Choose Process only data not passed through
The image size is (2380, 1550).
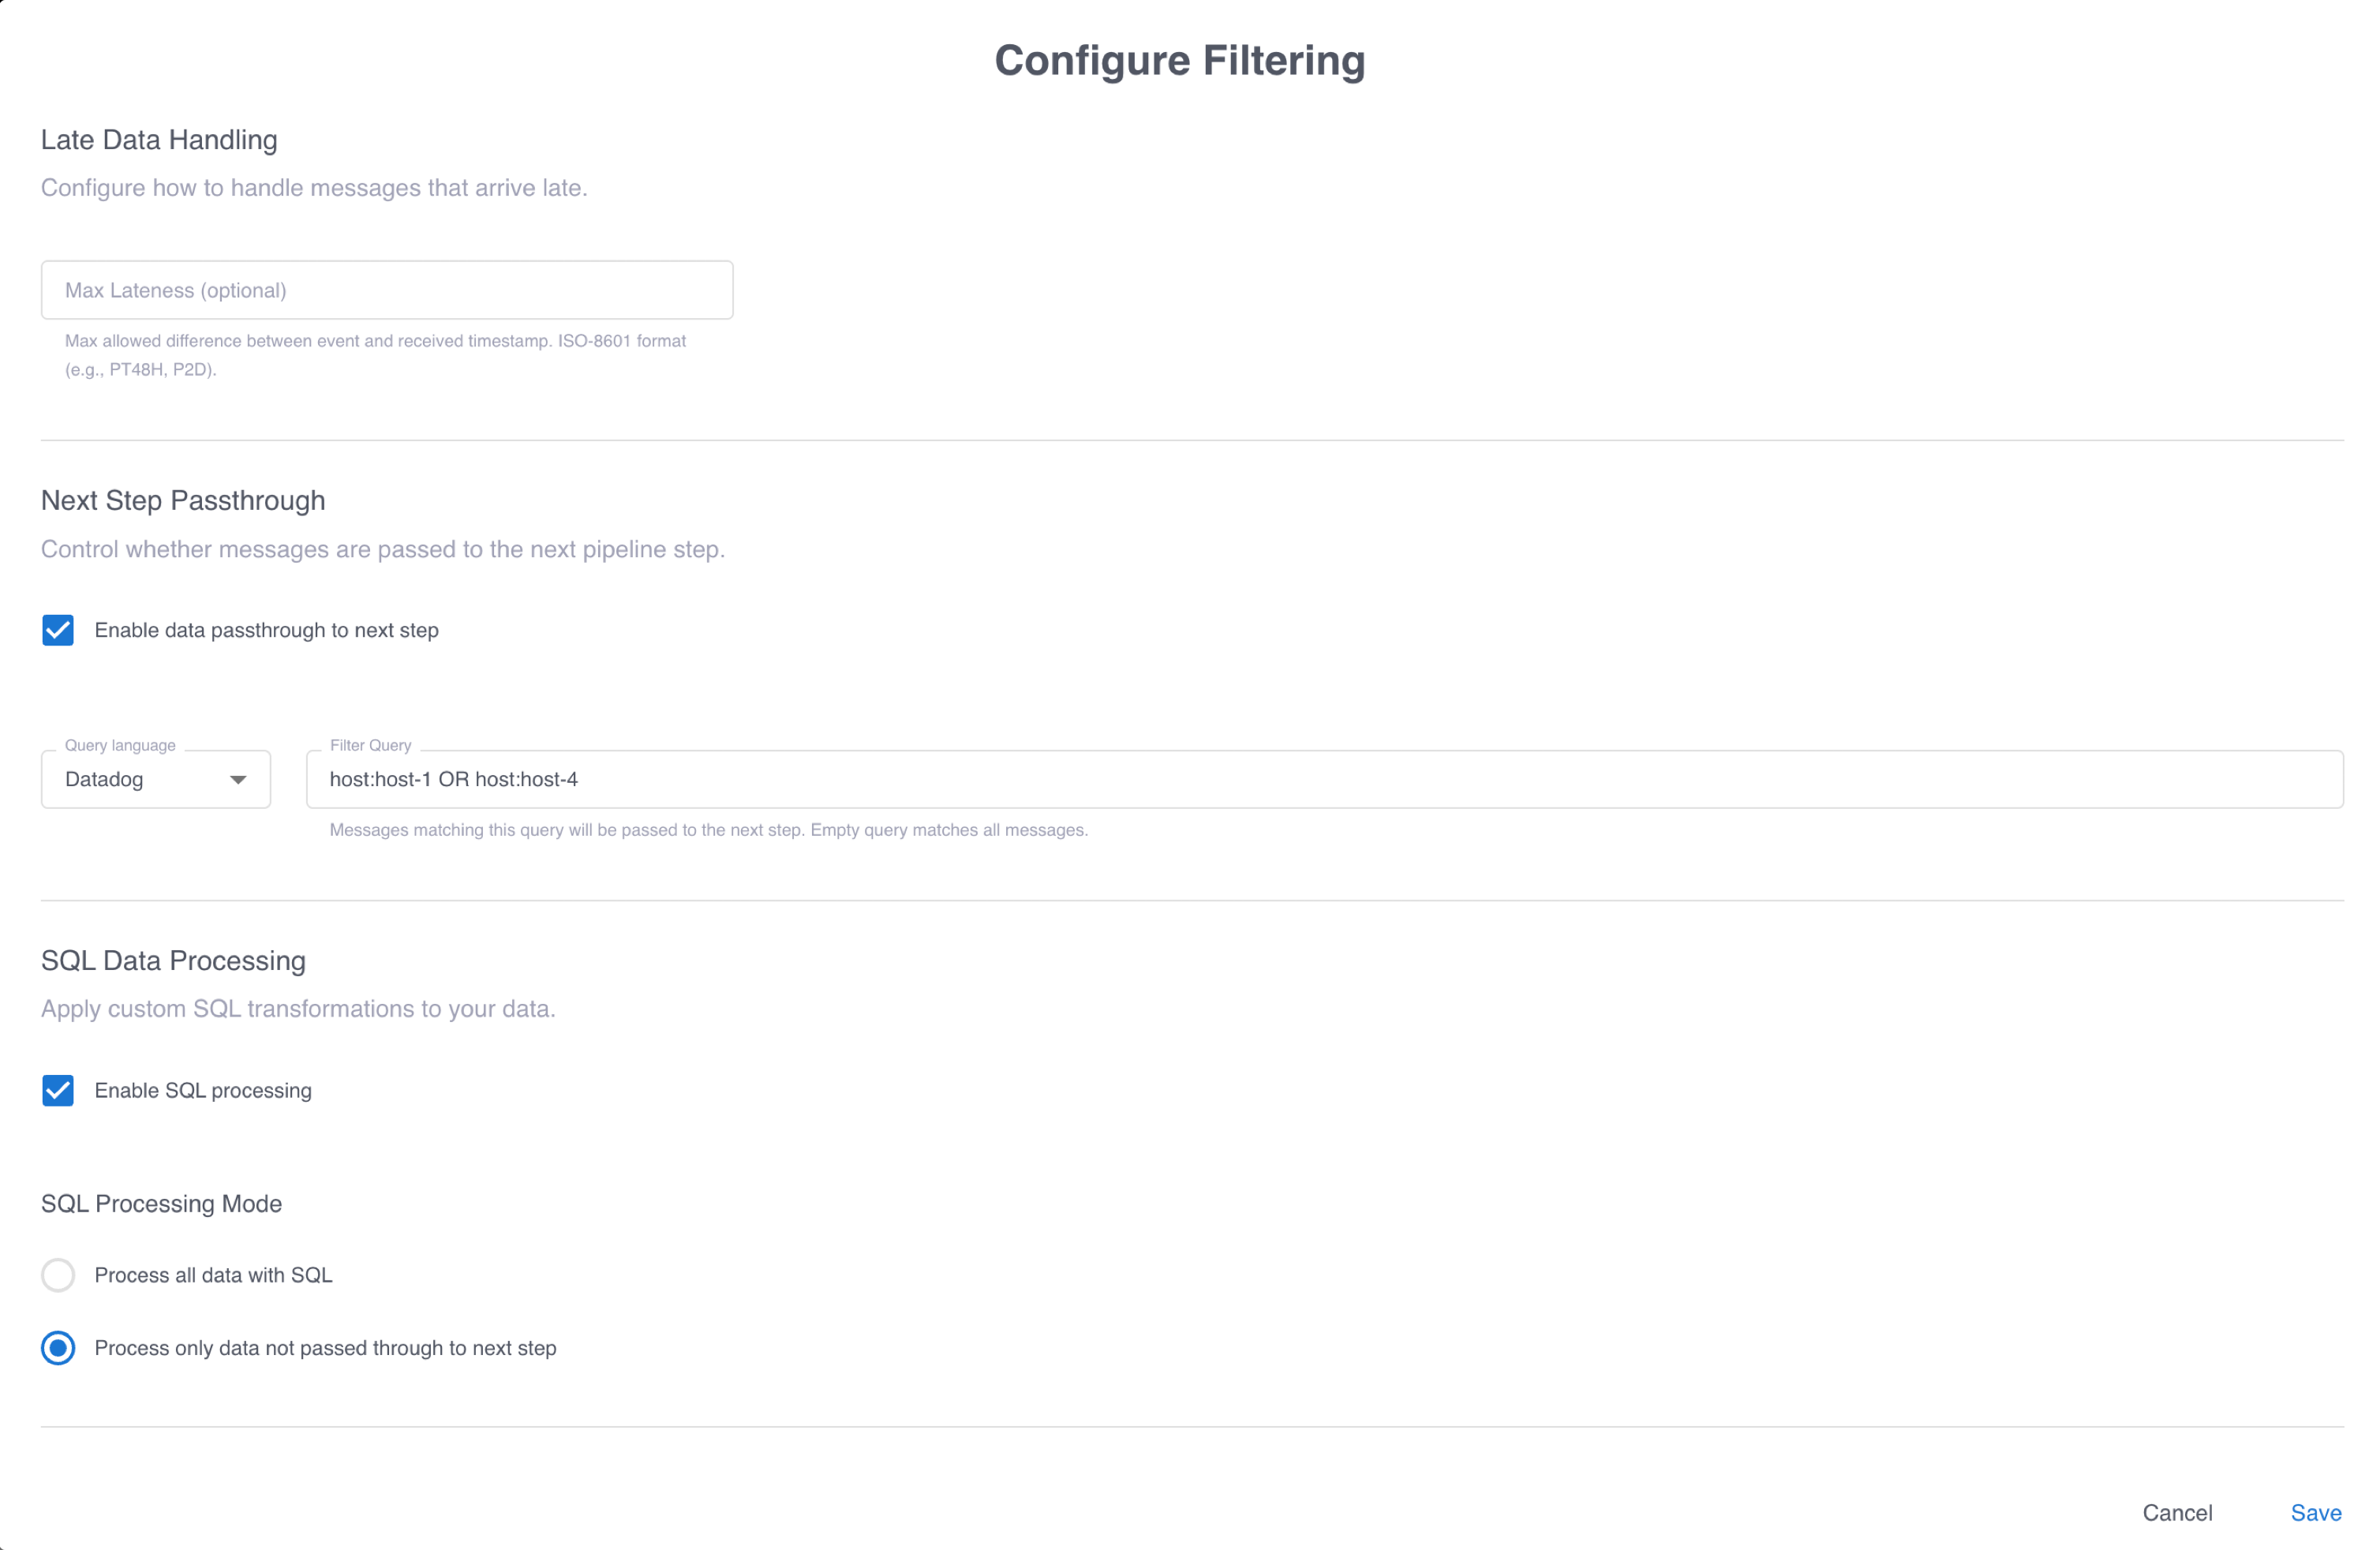58,1348
